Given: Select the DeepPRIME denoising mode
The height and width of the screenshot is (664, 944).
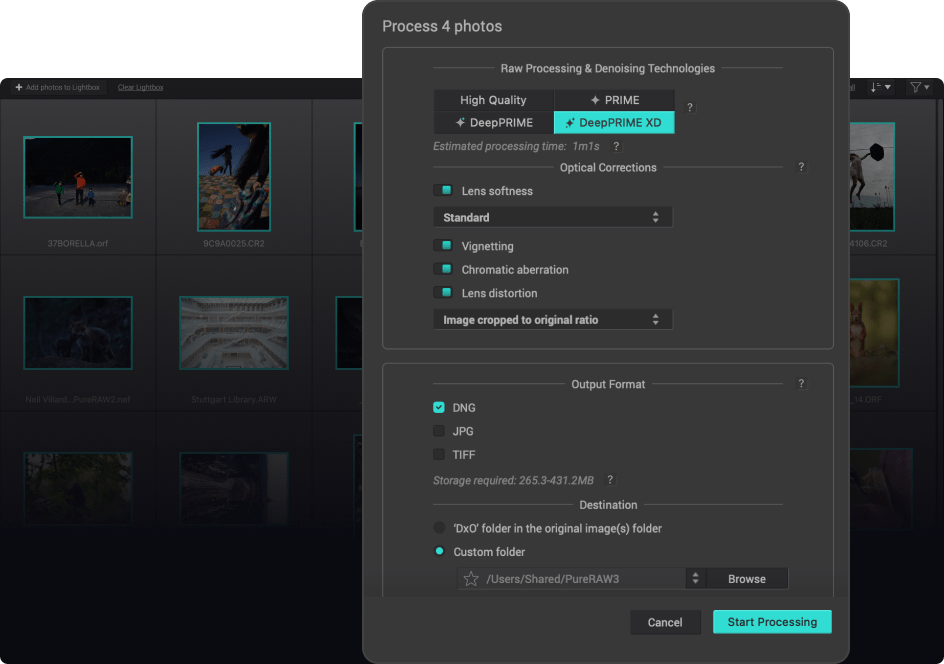Looking at the screenshot, I should (x=494, y=123).
